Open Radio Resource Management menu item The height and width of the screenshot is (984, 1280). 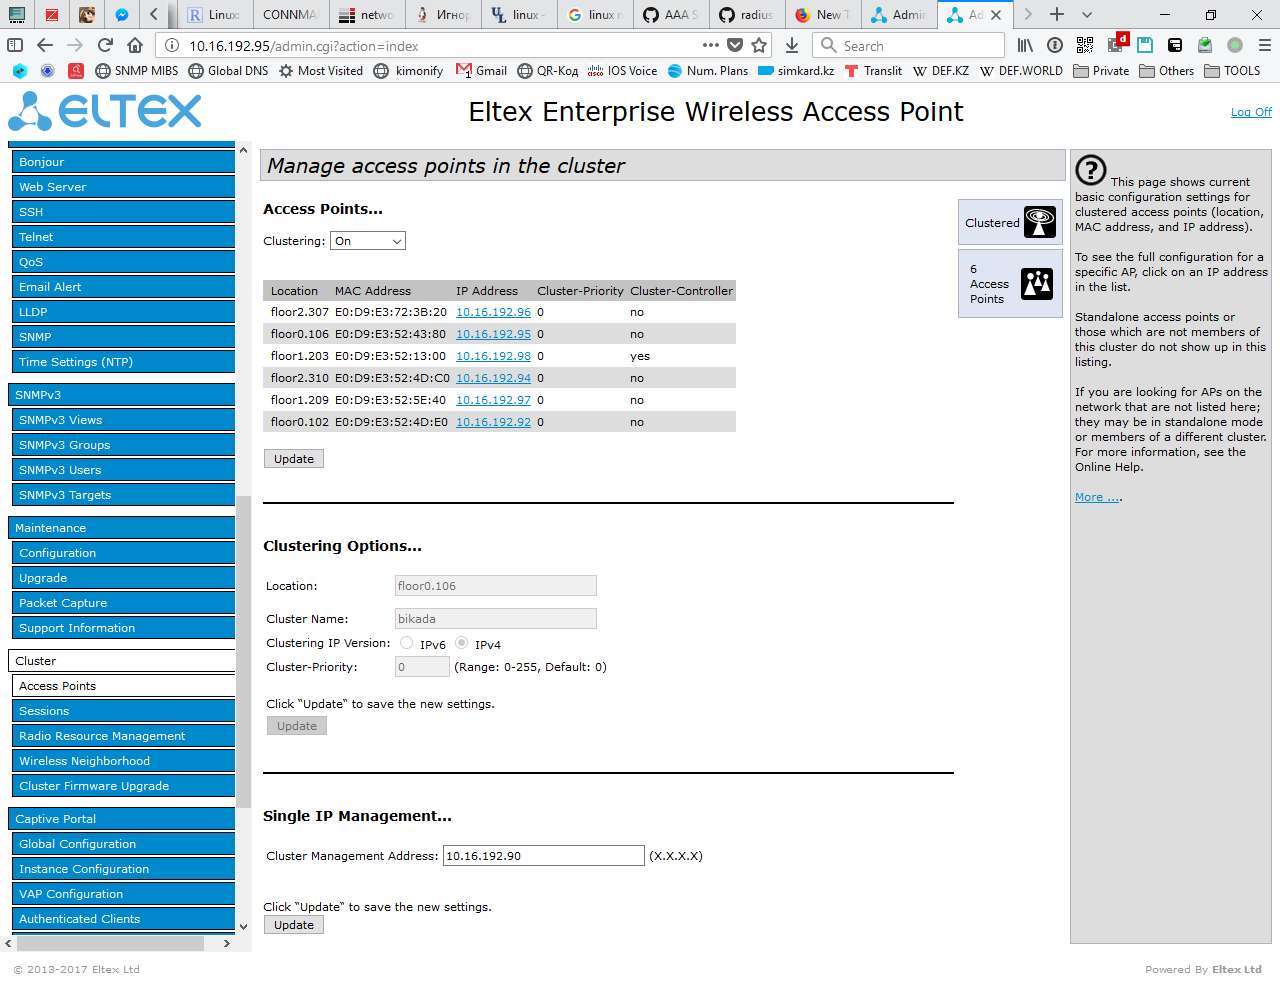[123, 736]
